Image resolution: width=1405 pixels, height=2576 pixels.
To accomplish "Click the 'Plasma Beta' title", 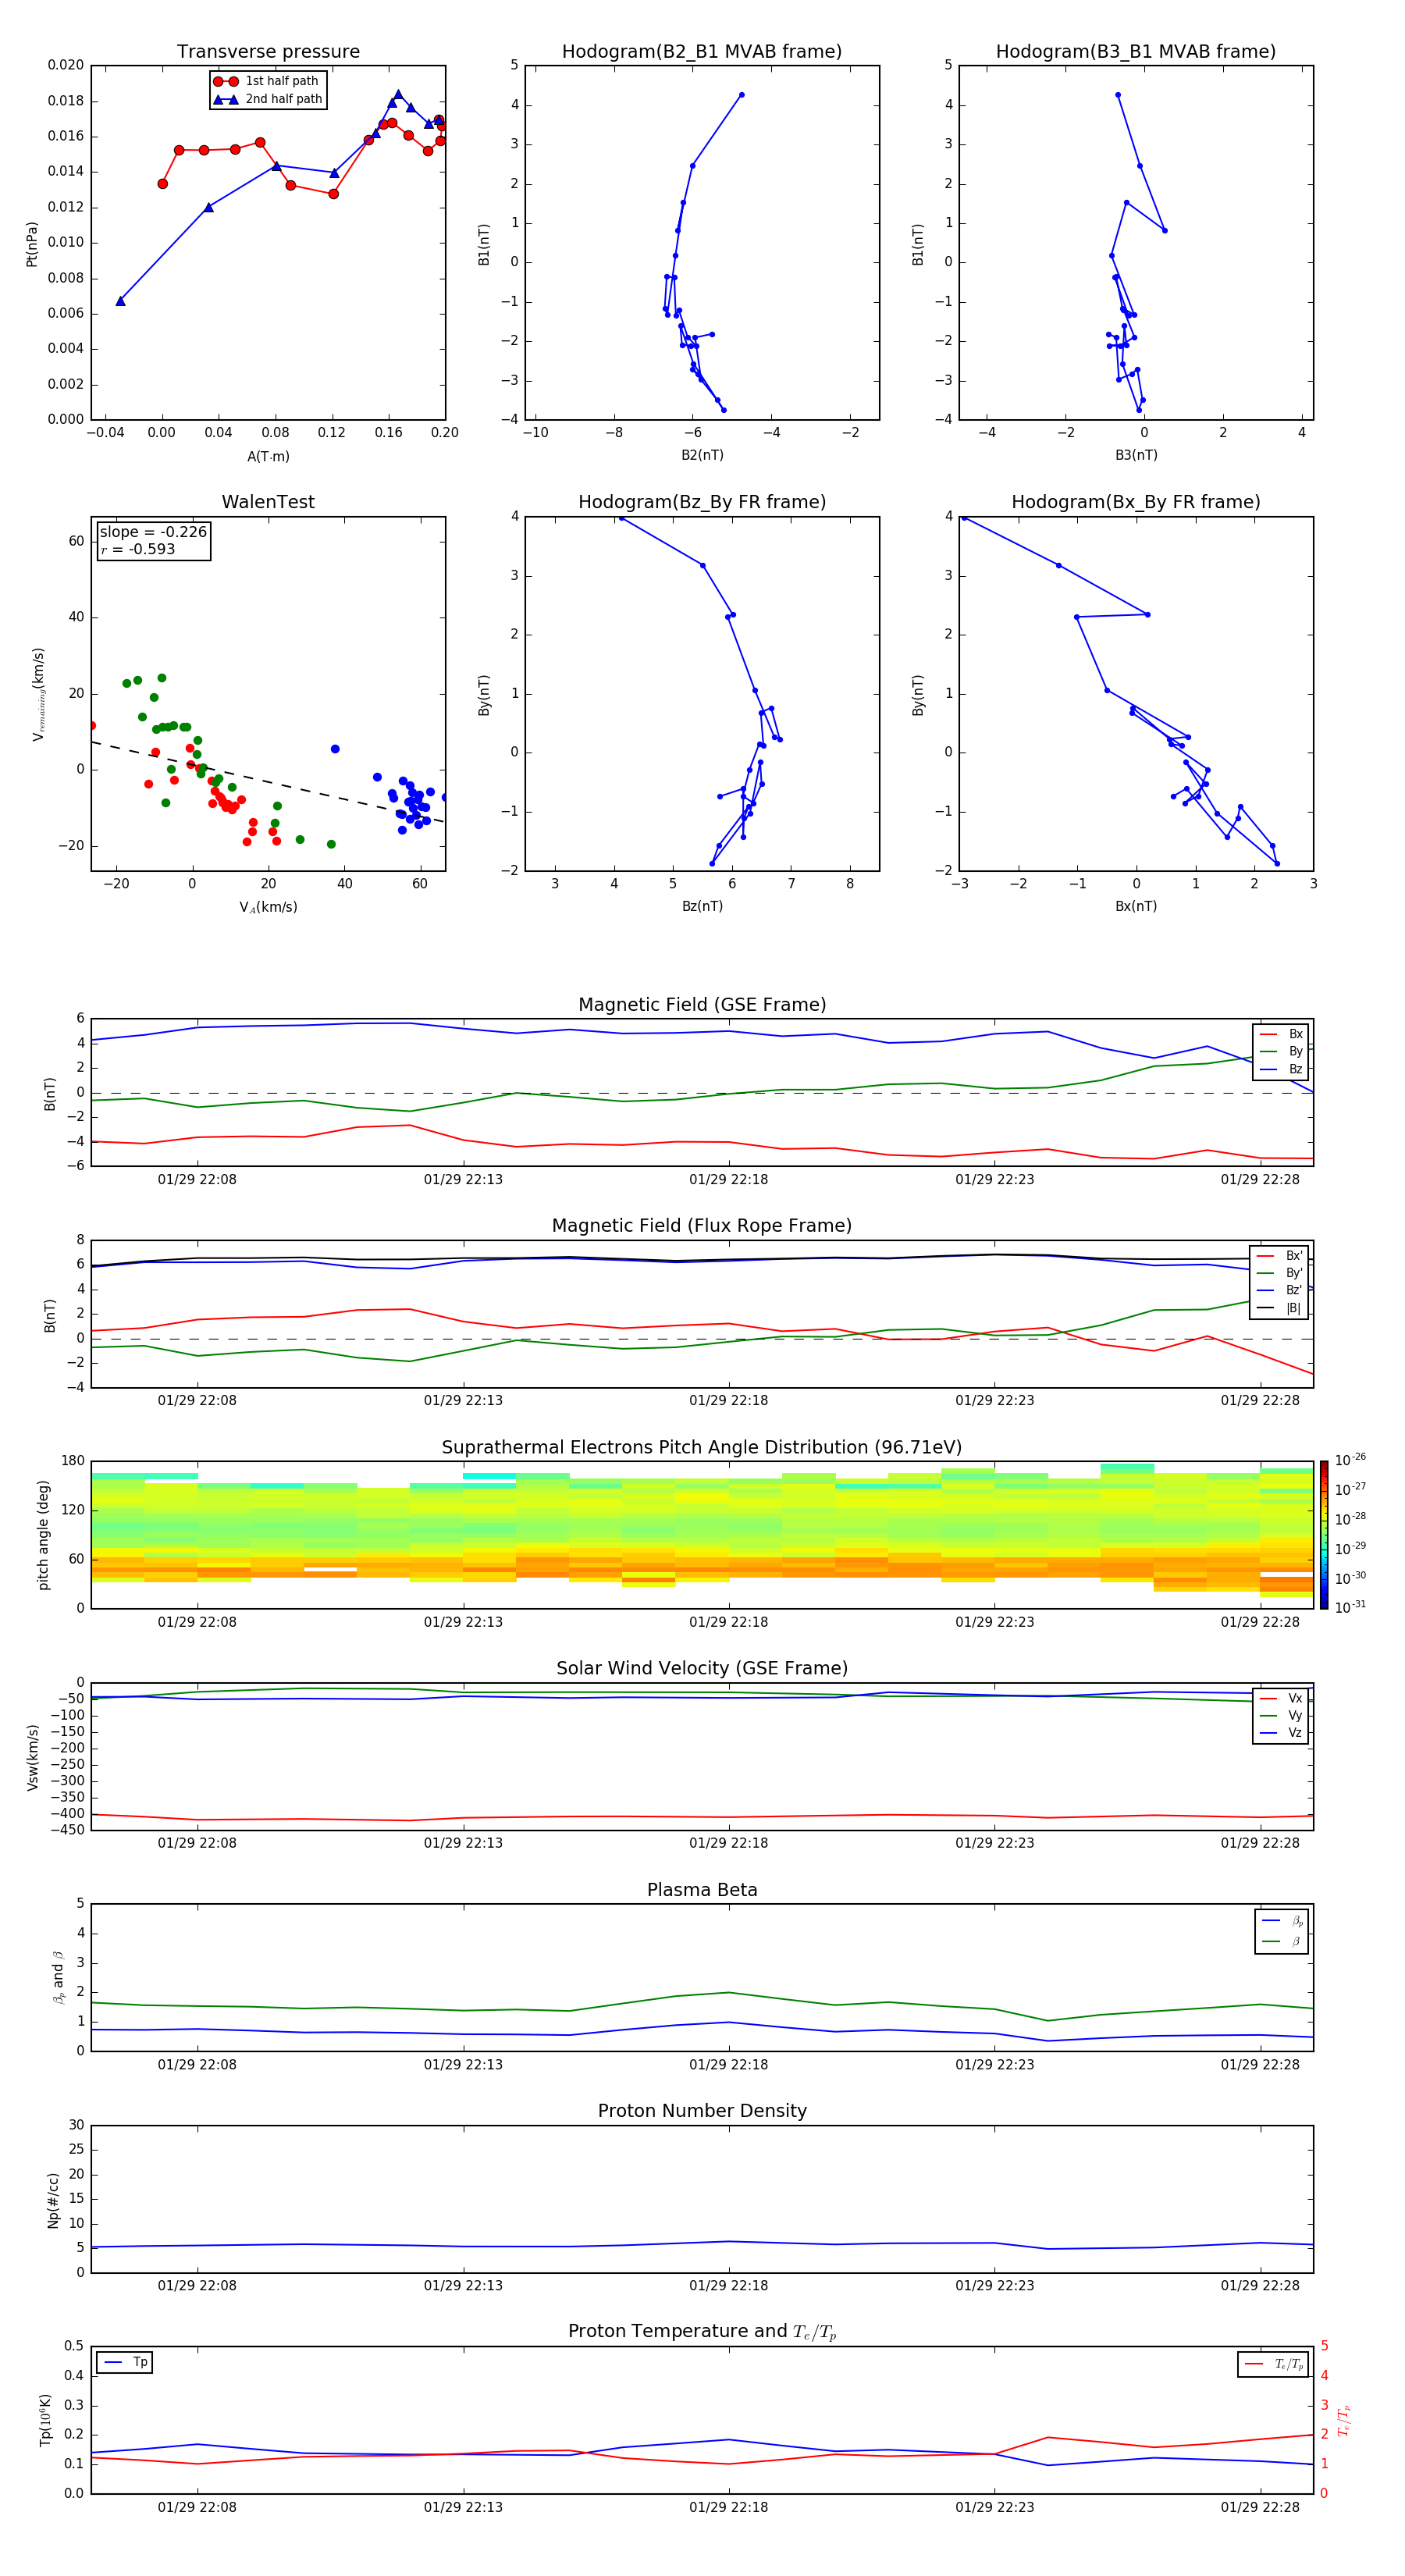I will tap(702, 1890).
